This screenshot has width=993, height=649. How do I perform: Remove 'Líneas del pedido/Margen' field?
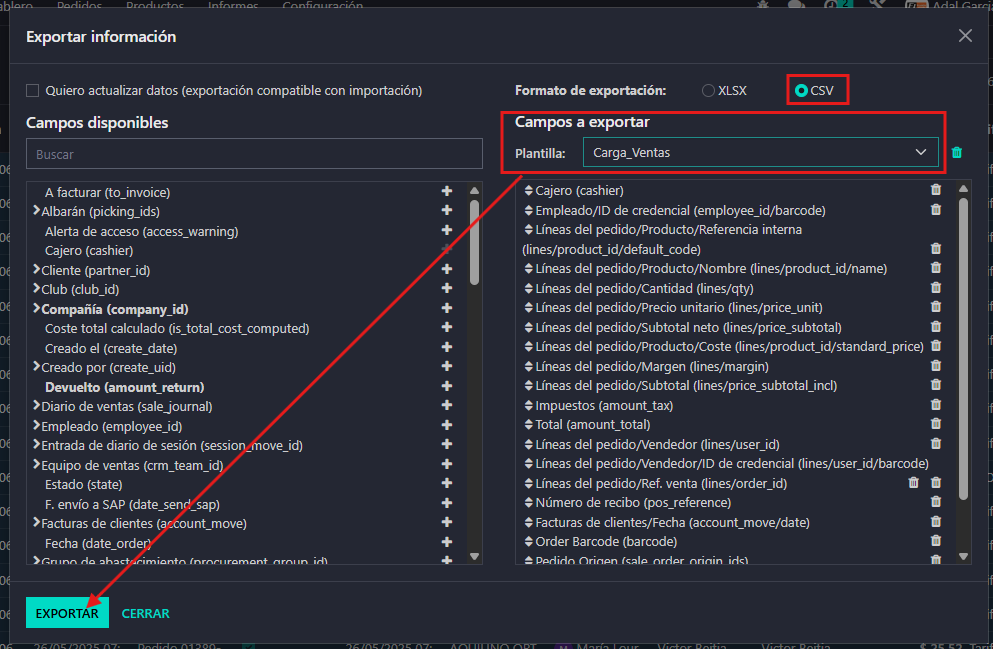point(936,366)
